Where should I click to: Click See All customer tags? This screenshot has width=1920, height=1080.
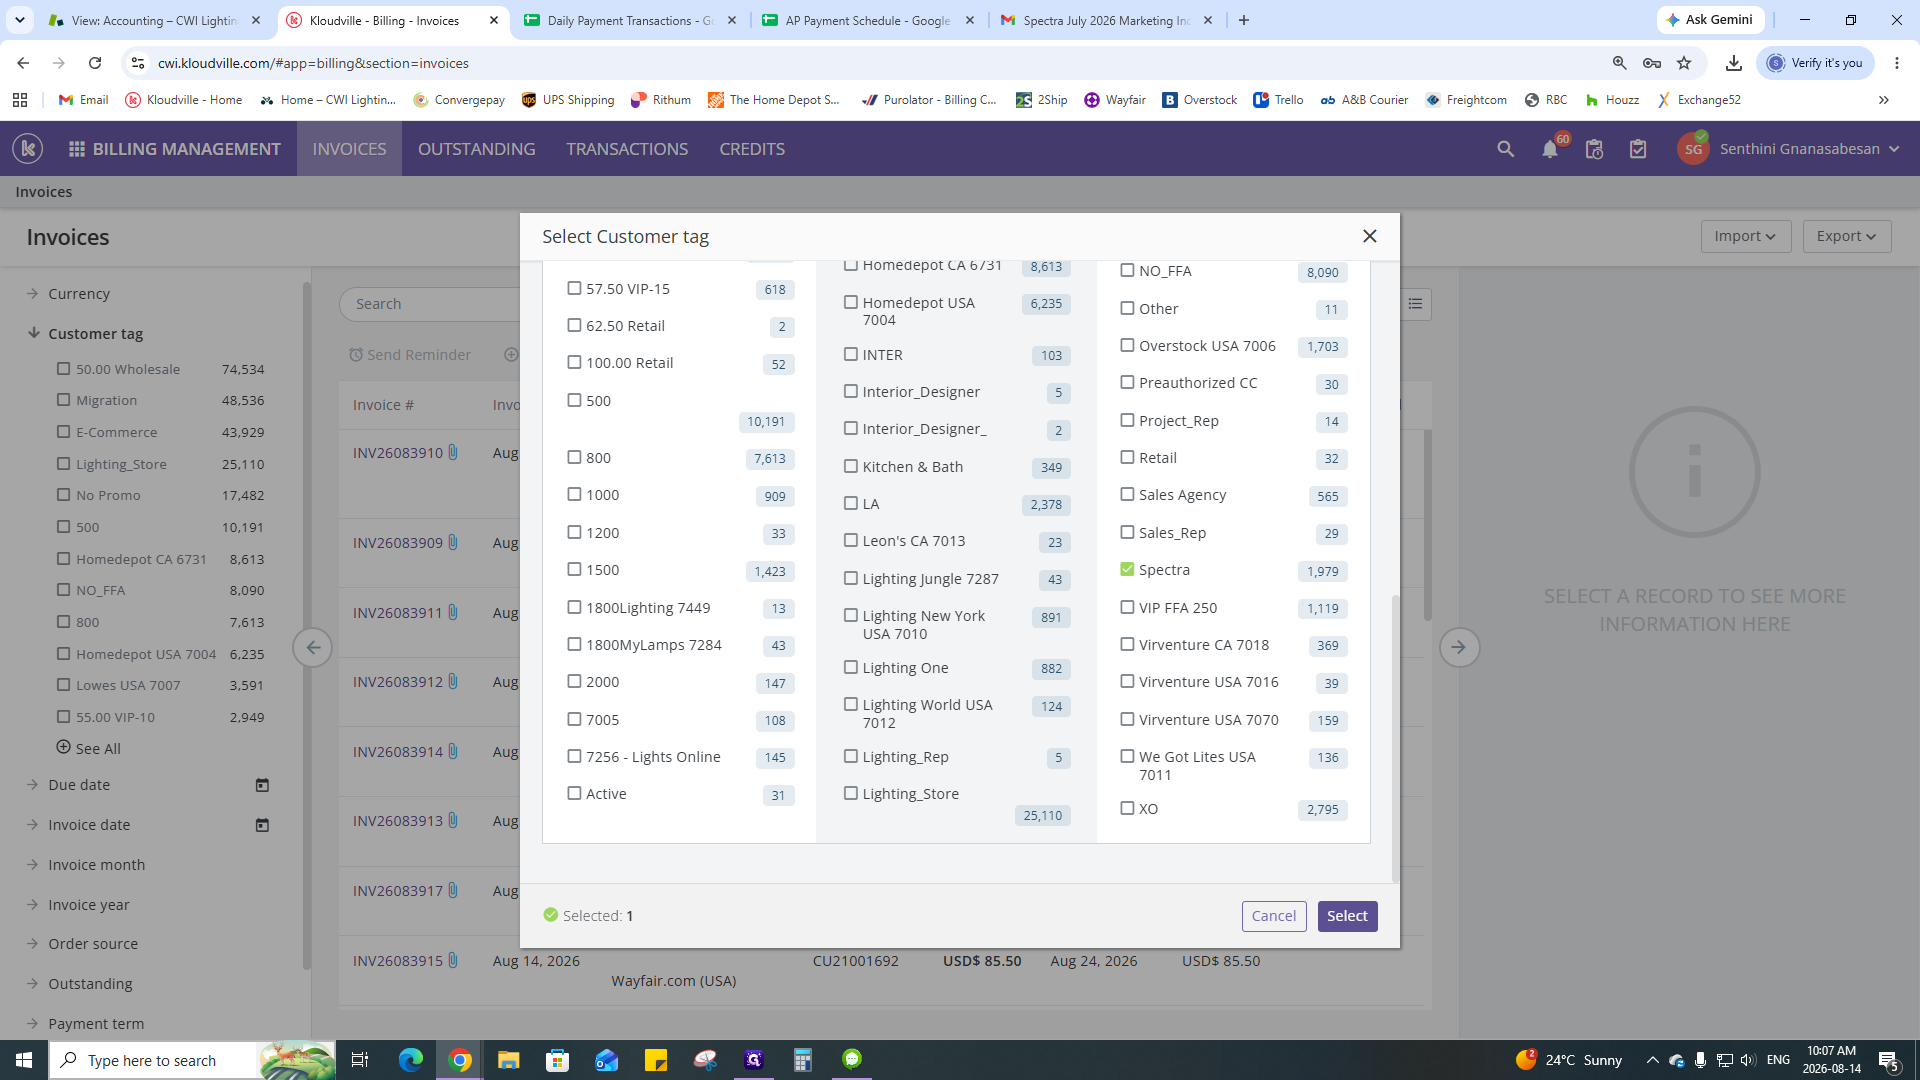click(x=88, y=748)
